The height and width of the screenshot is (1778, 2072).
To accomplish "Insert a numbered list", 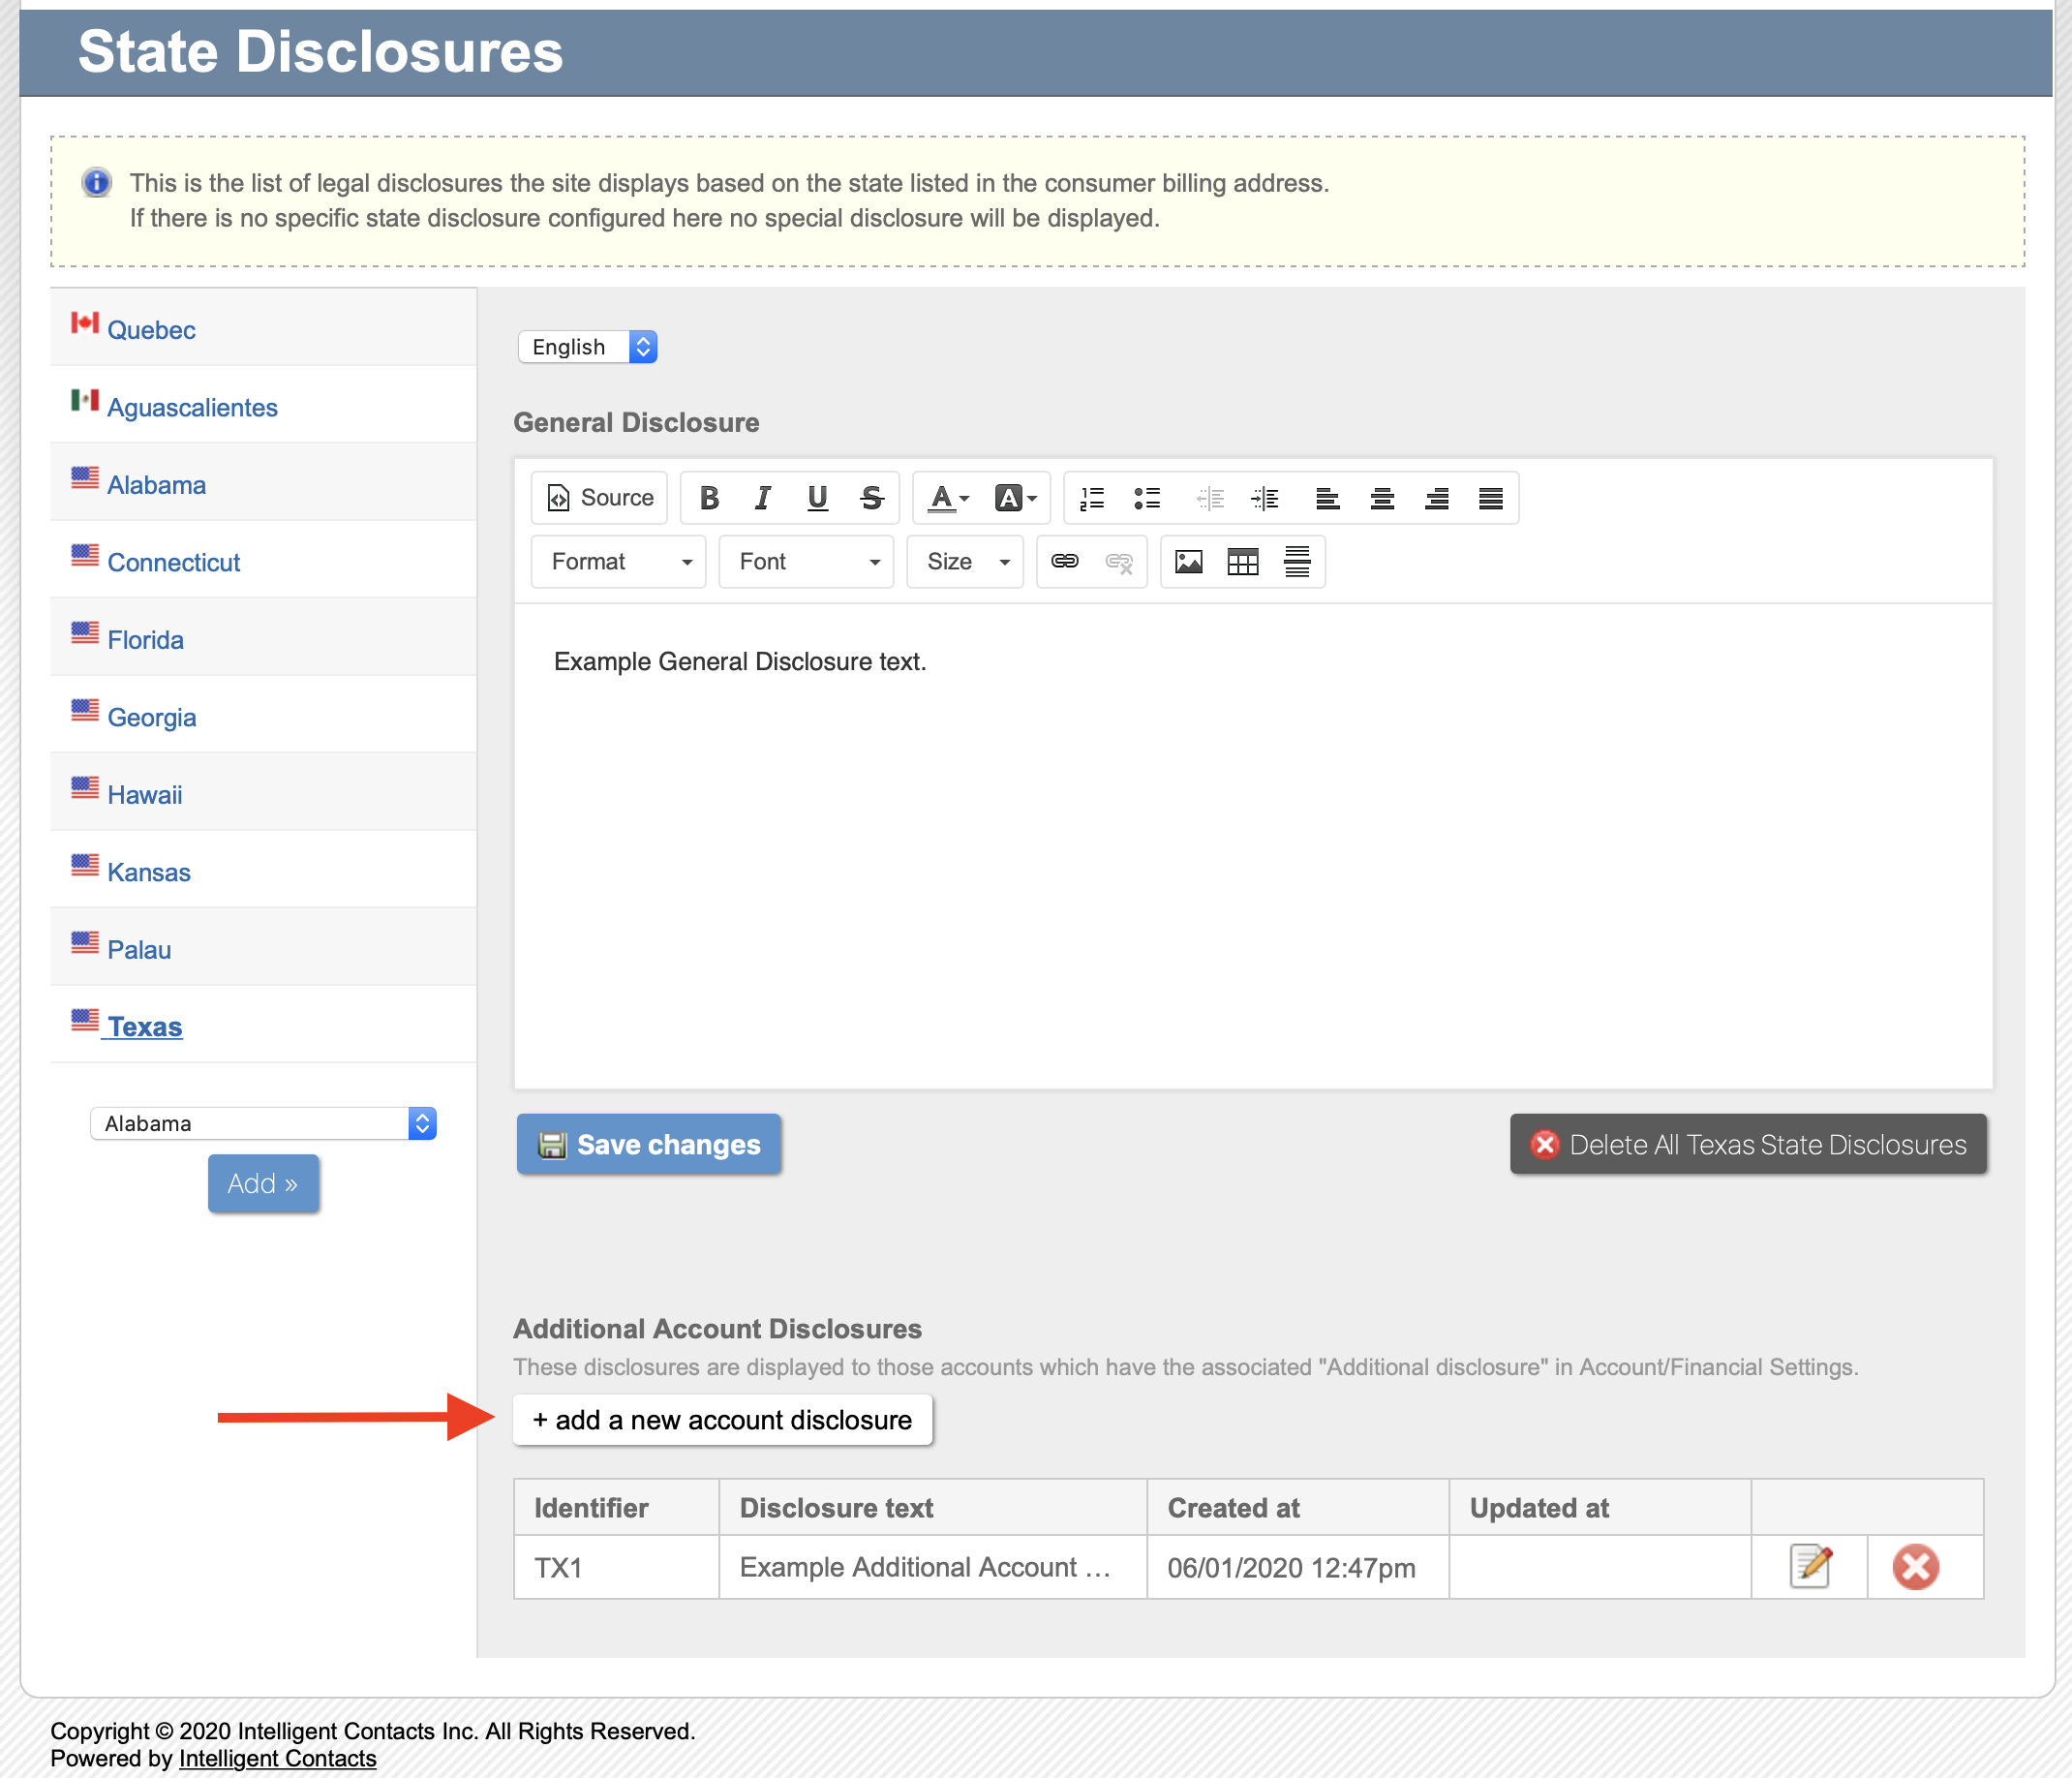I will [x=1092, y=498].
